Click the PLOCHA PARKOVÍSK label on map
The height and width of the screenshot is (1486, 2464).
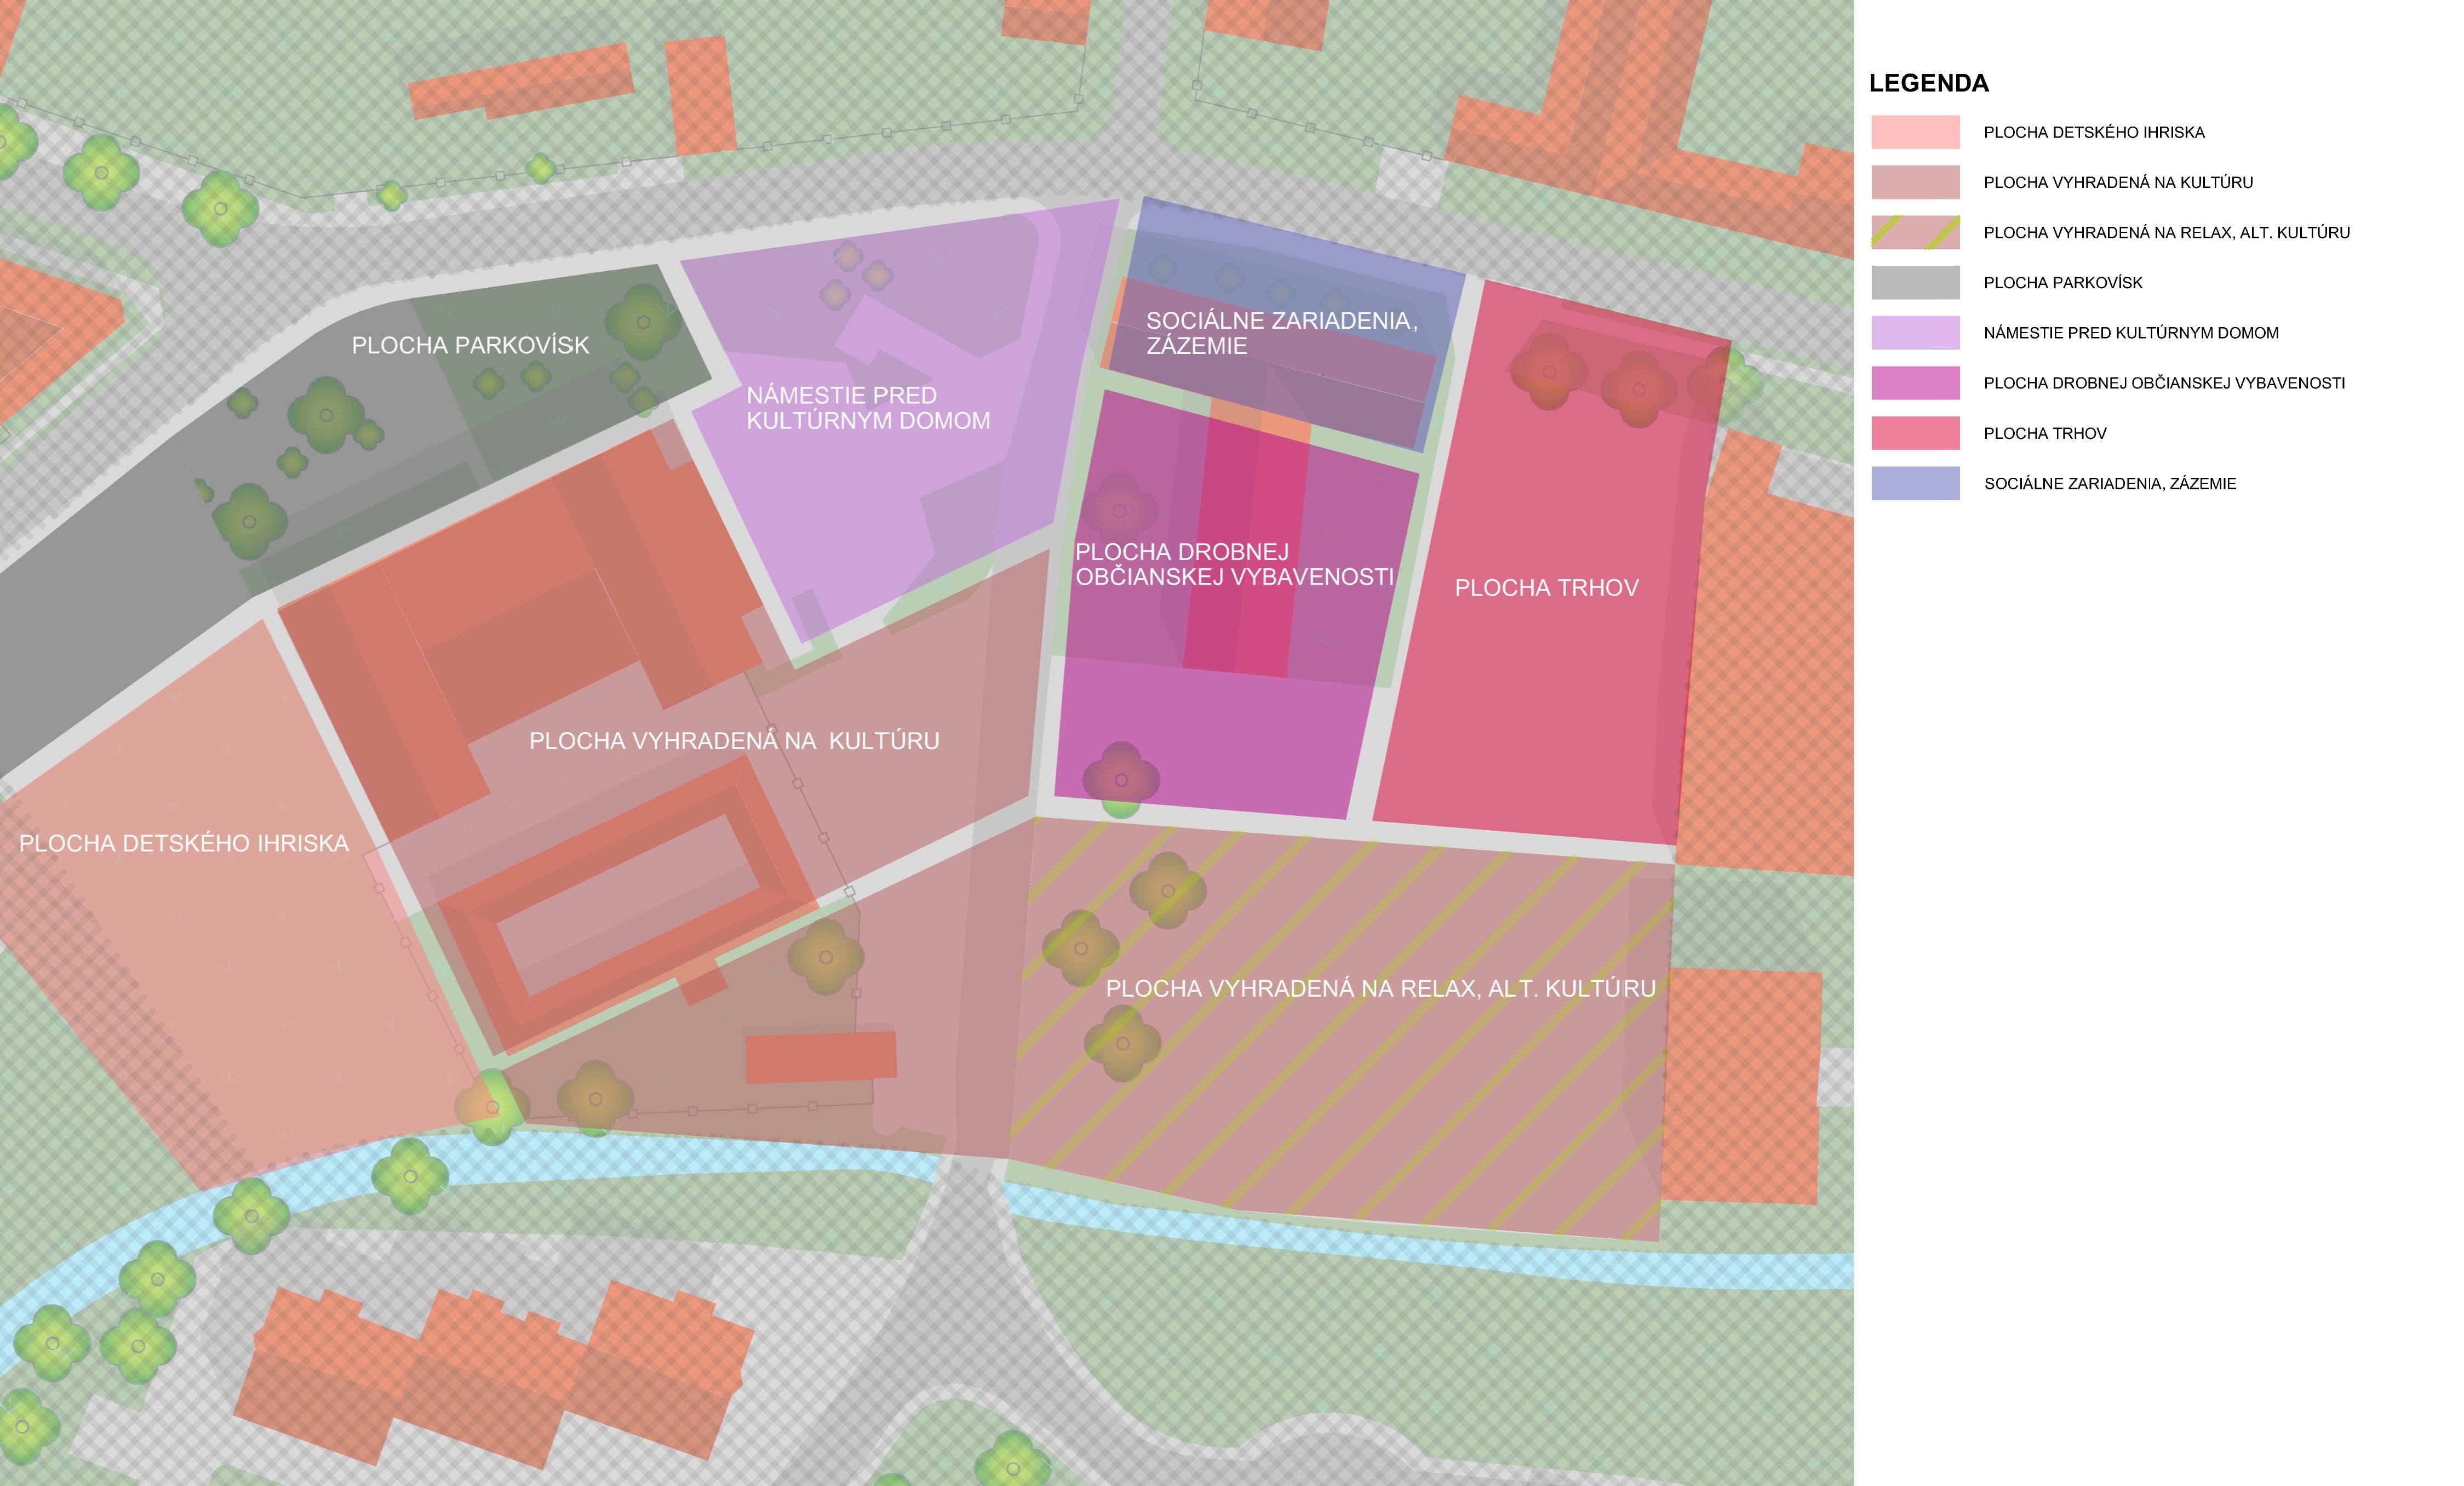tap(470, 345)
